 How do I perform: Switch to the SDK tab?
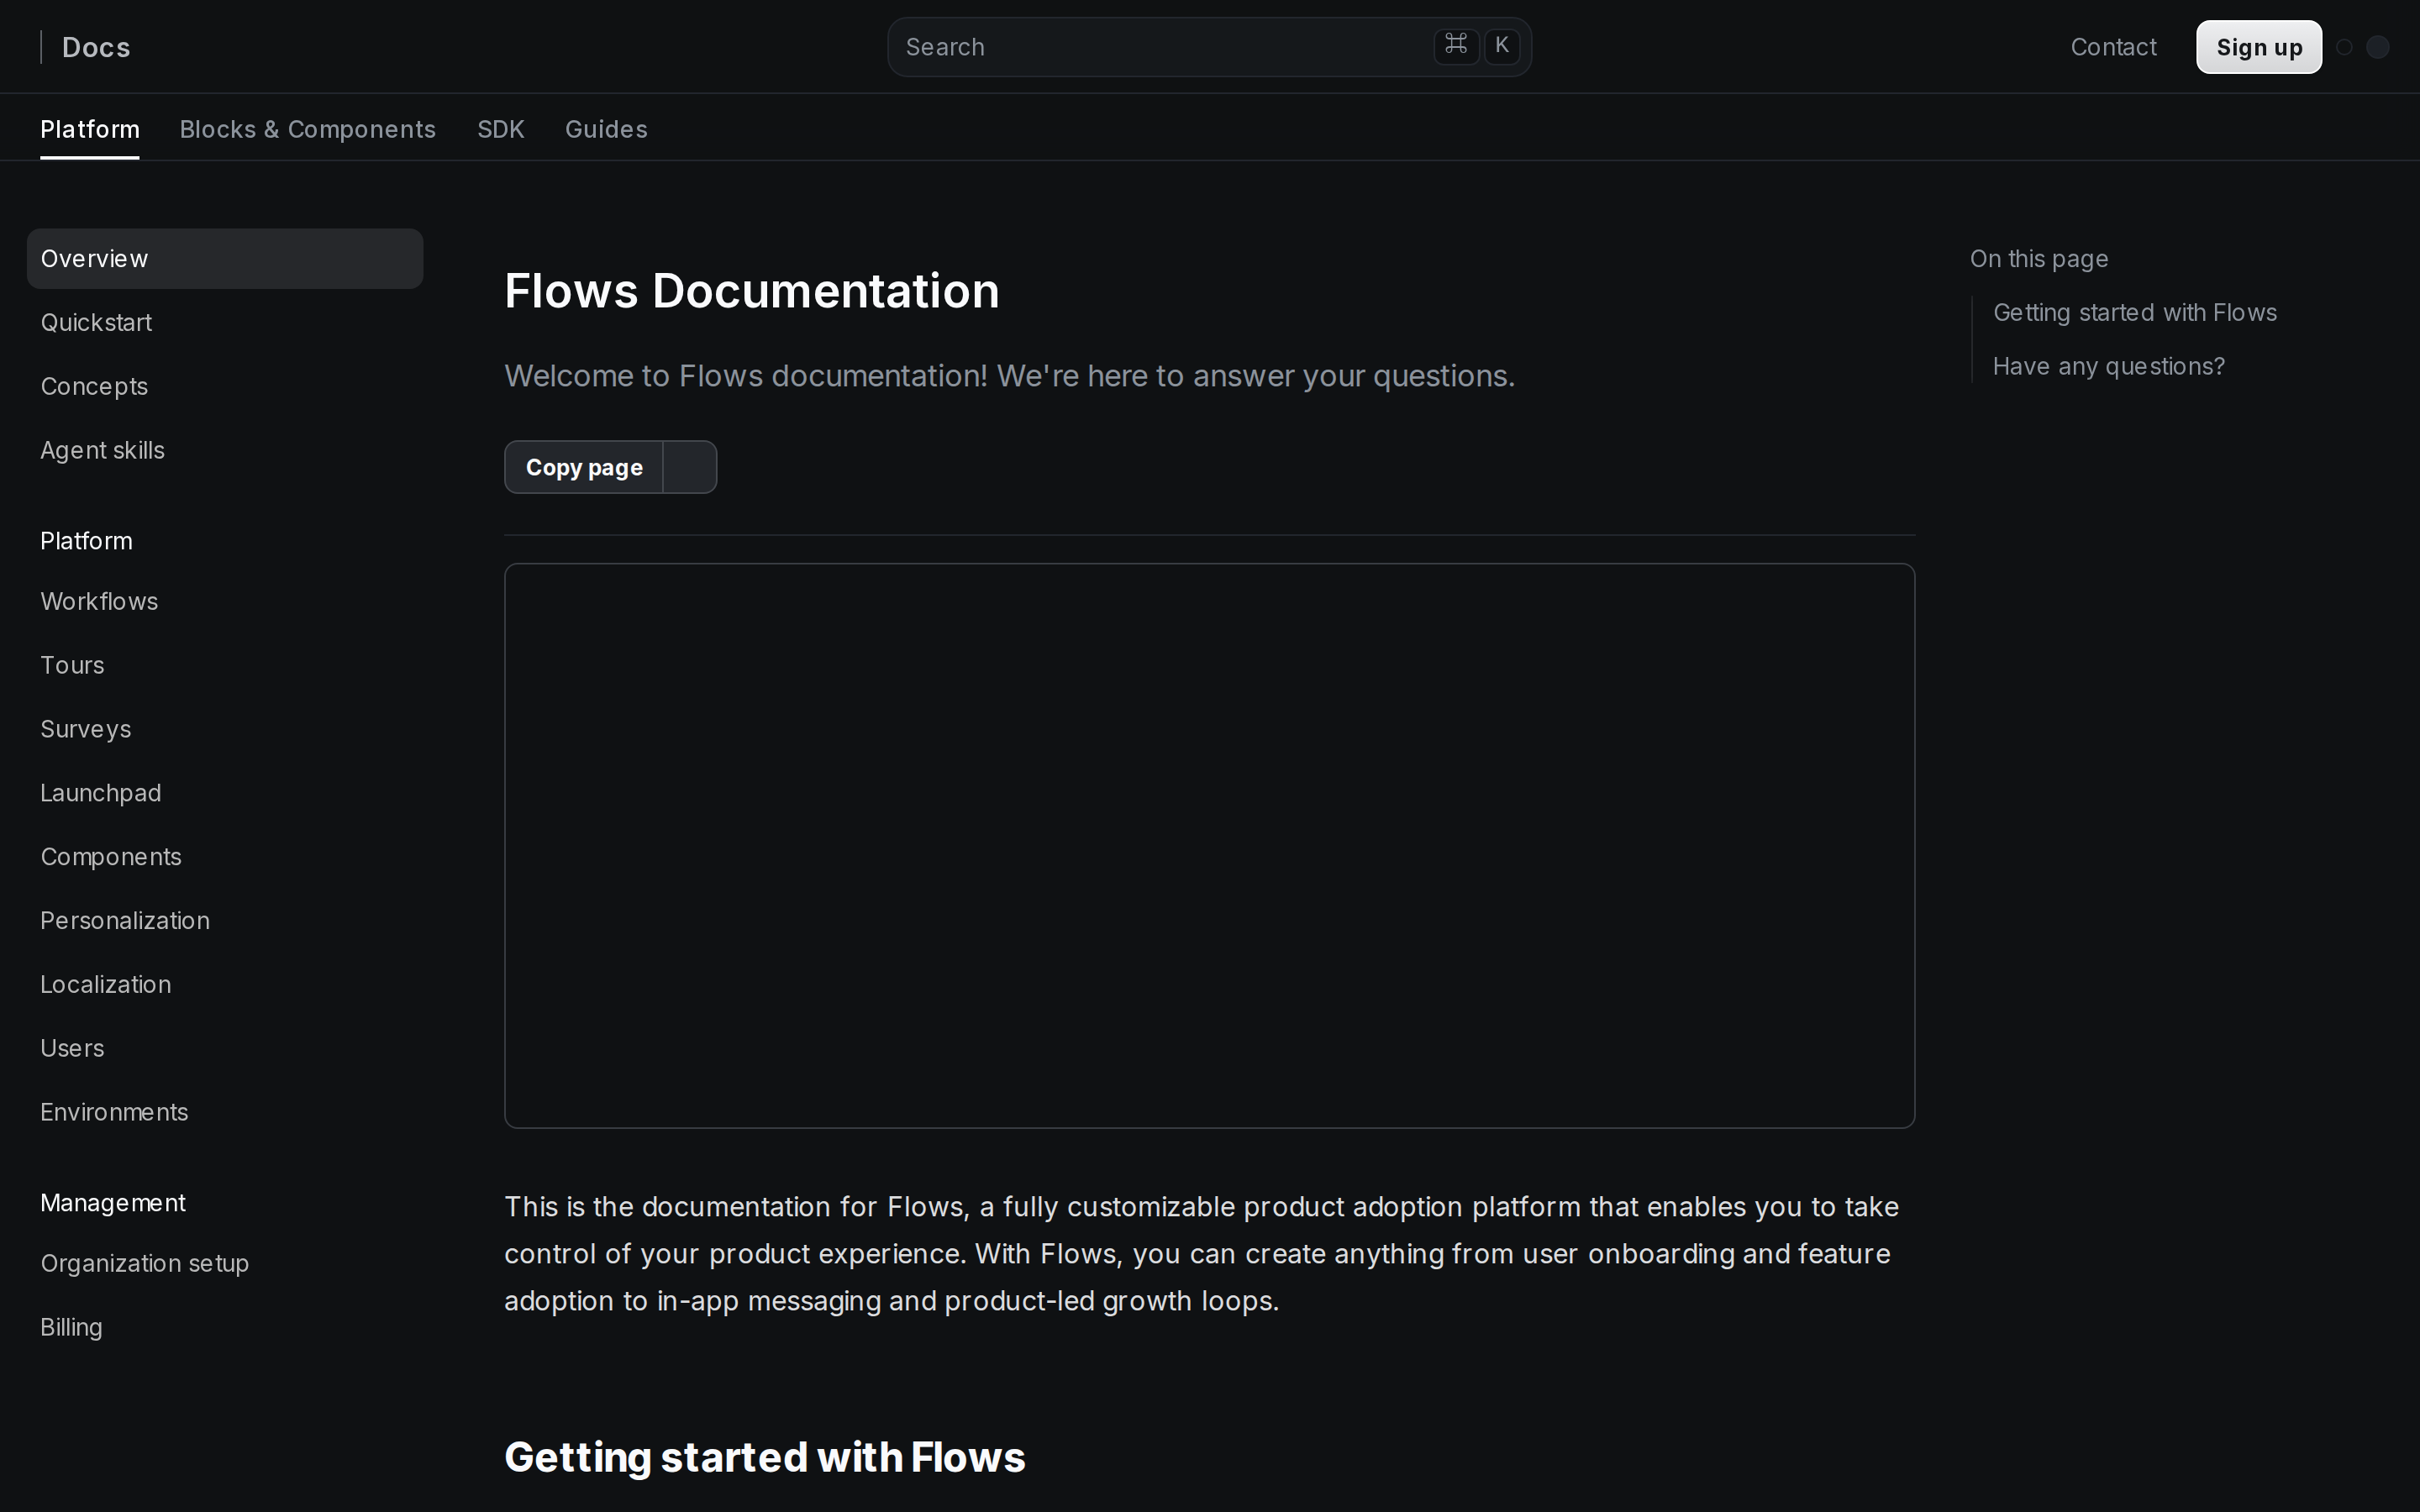(x=501, y=129)
